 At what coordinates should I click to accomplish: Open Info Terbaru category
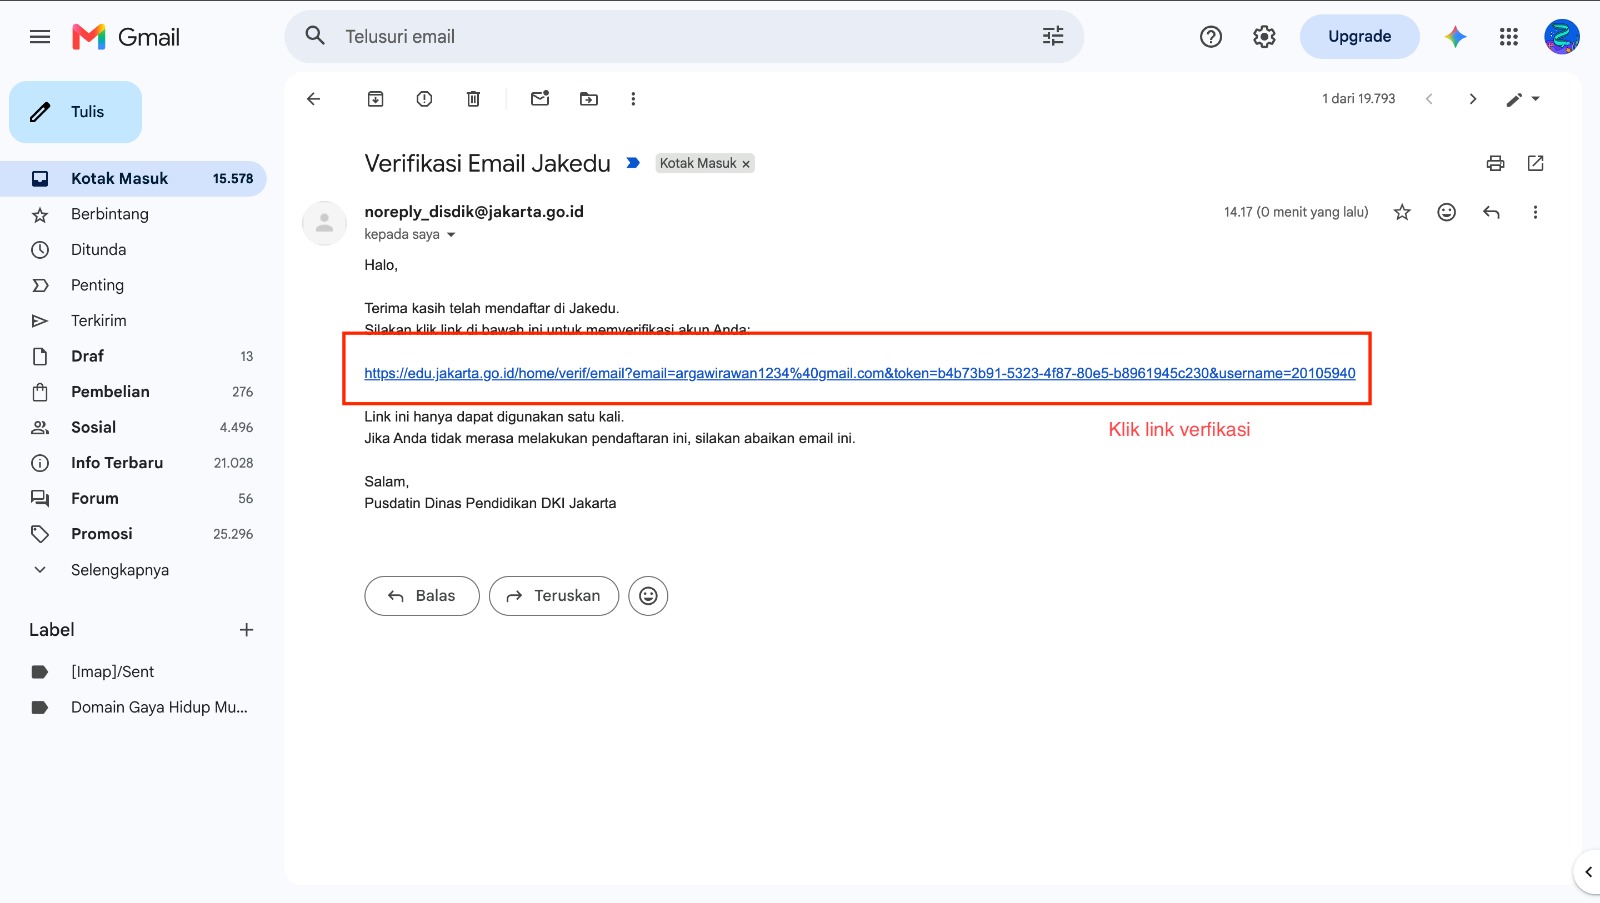click(x=133, y=463)
